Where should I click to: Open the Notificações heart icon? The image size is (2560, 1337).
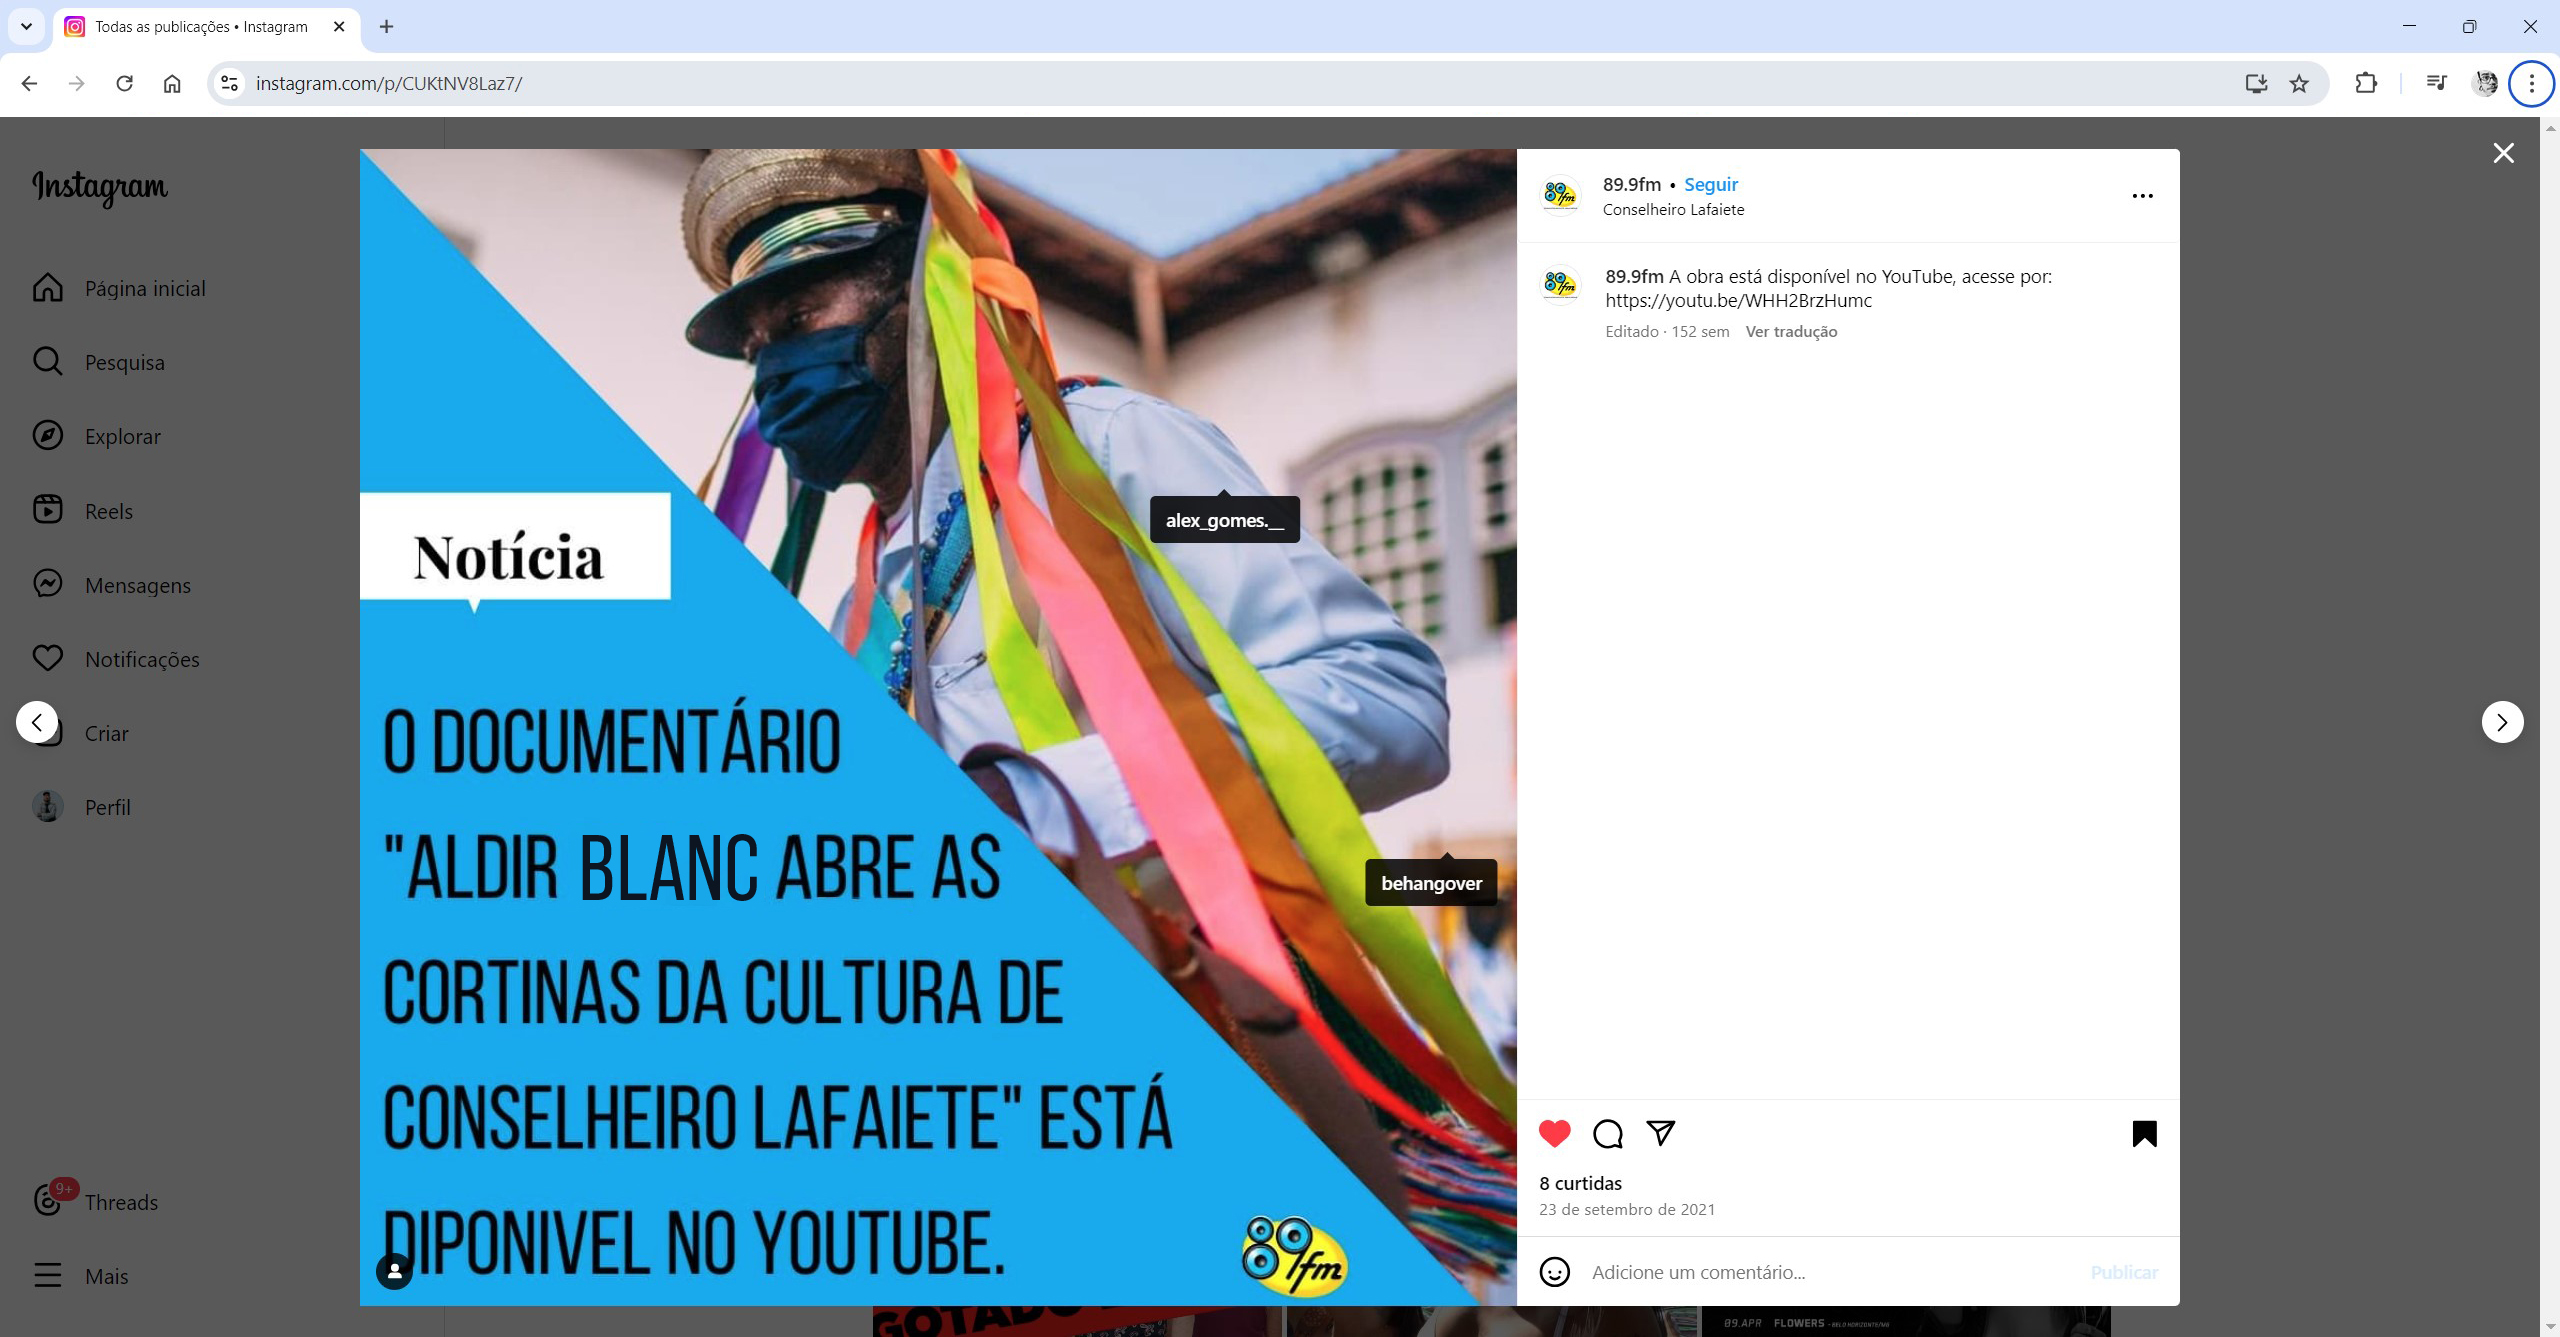[x=47, y=658]
